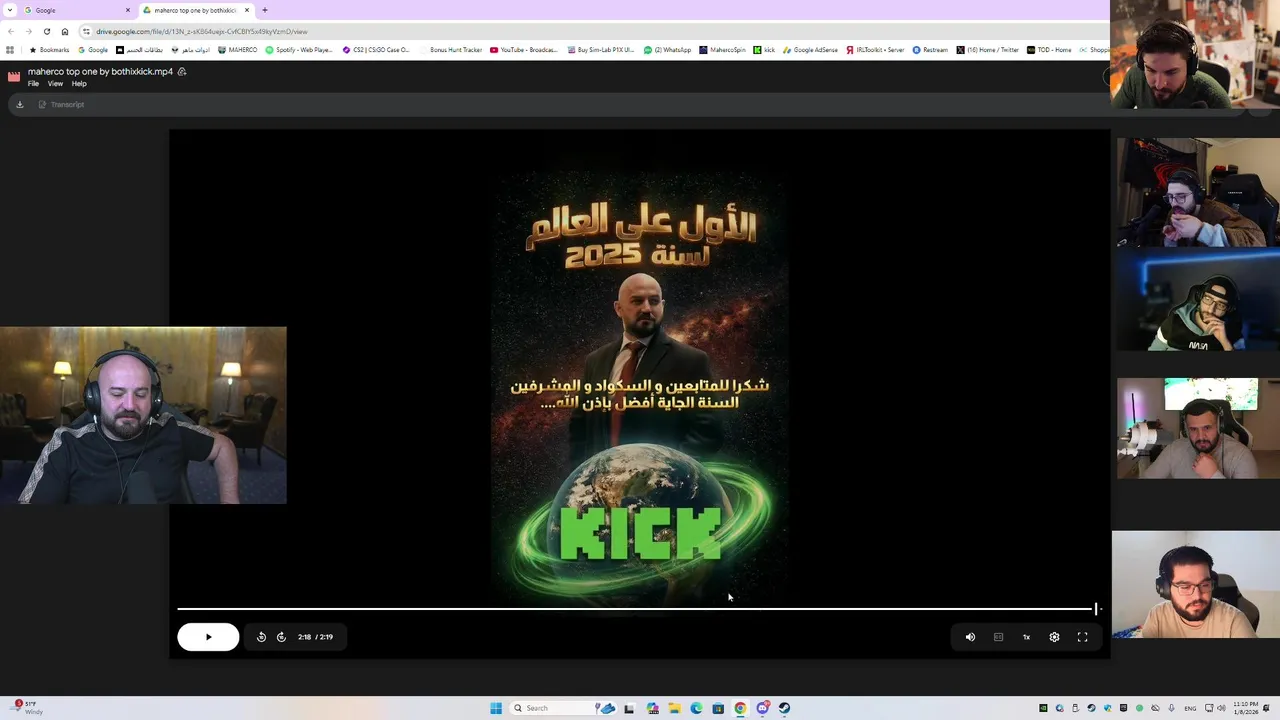Open Google Chrome from the taskbar
1280x720 pixels.
[x=740, y=708]
